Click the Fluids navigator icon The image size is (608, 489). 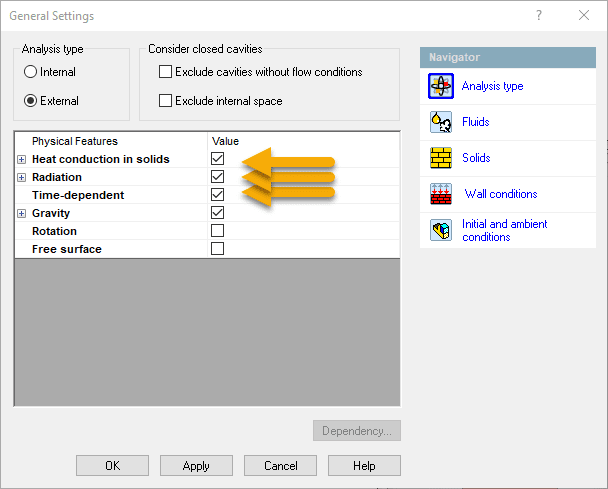pyautogui.click(x=440, y=123)
